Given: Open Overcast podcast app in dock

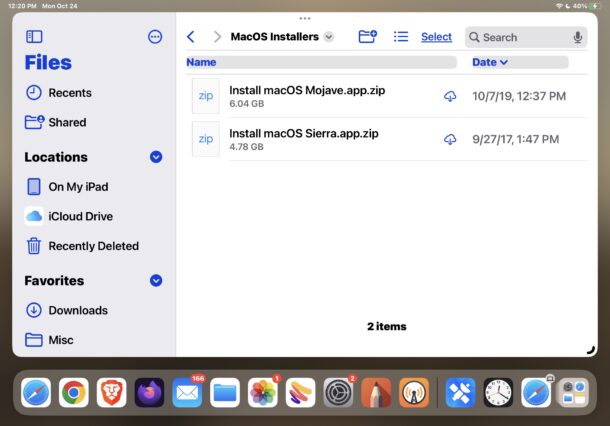Looking at the screenshot, I should 414,393.
